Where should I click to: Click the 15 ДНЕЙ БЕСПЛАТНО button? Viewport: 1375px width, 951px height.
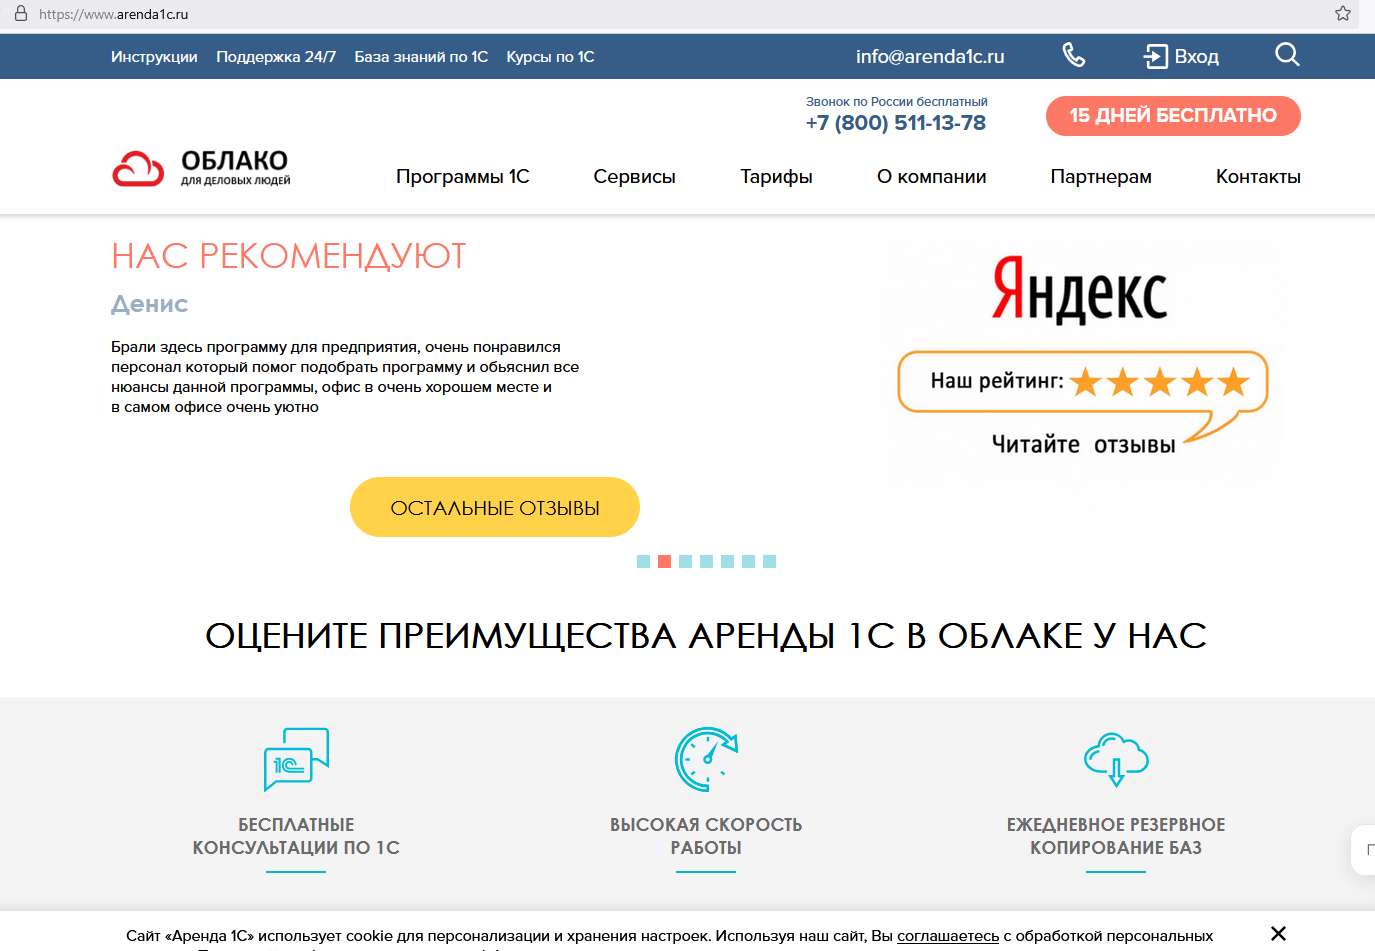point(1172,115)
